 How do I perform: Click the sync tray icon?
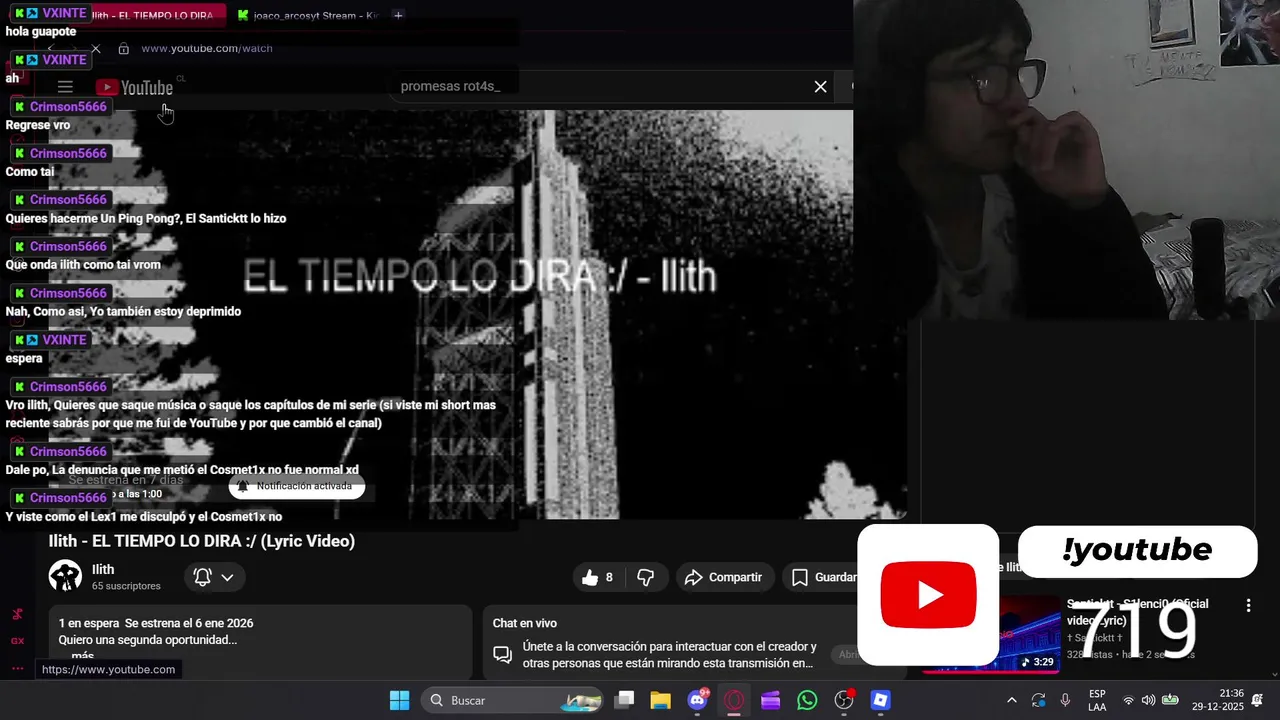pos(1039,700)
